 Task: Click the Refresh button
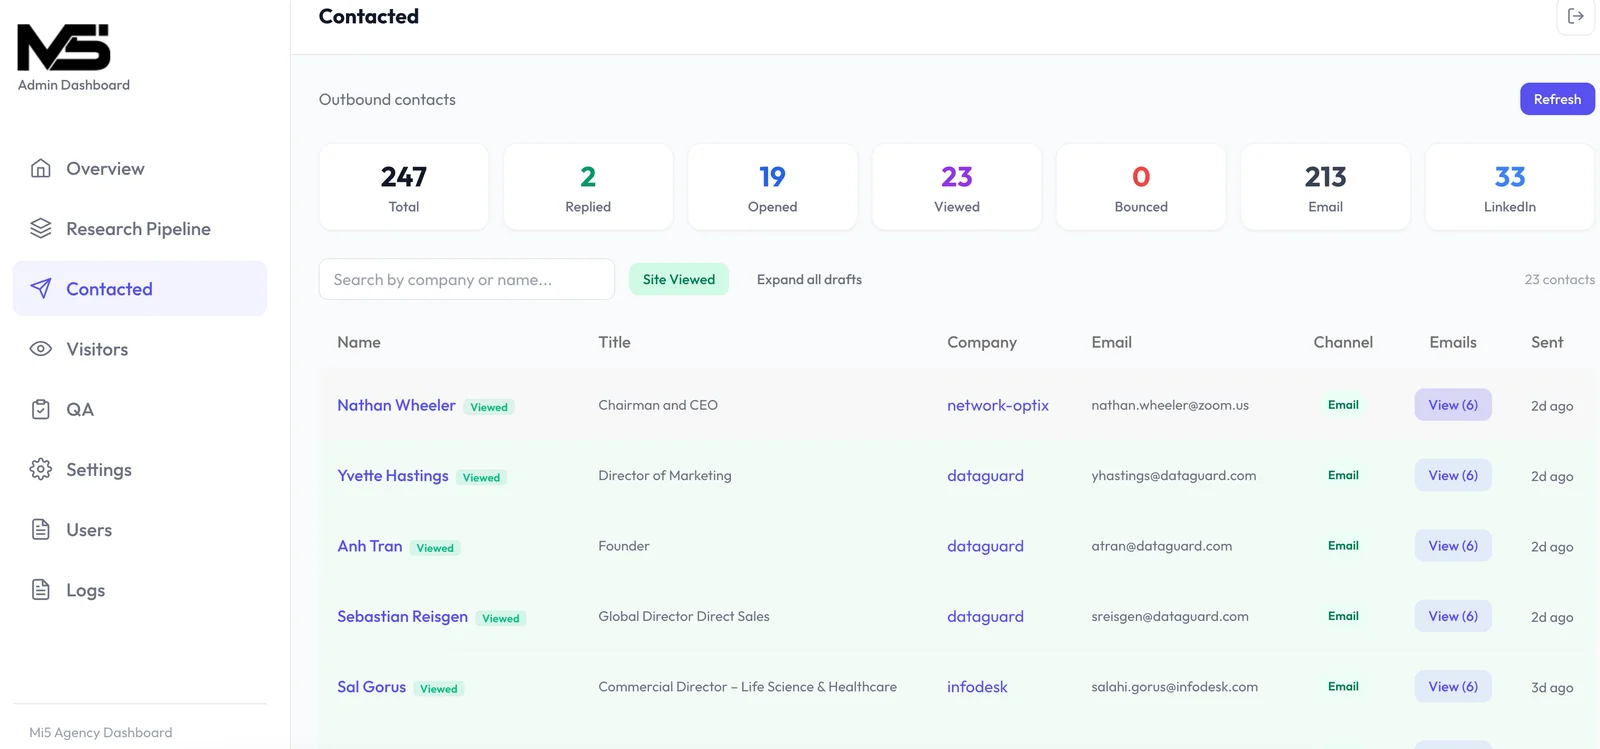coord(1557,99)
